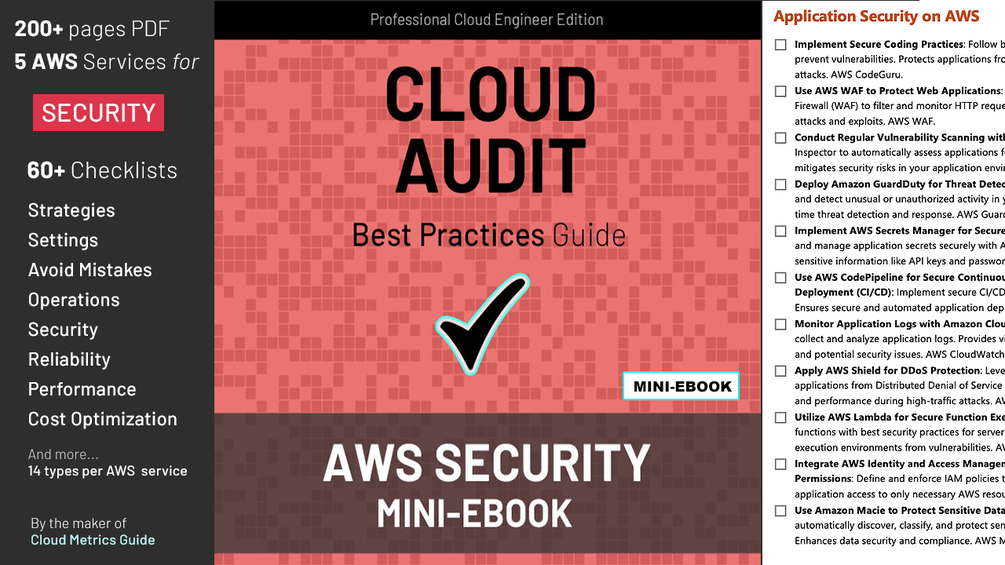Toggle the Monitor Application Logs checkbox
This screenshot has height=565, width=1005.
pos(781,324)
